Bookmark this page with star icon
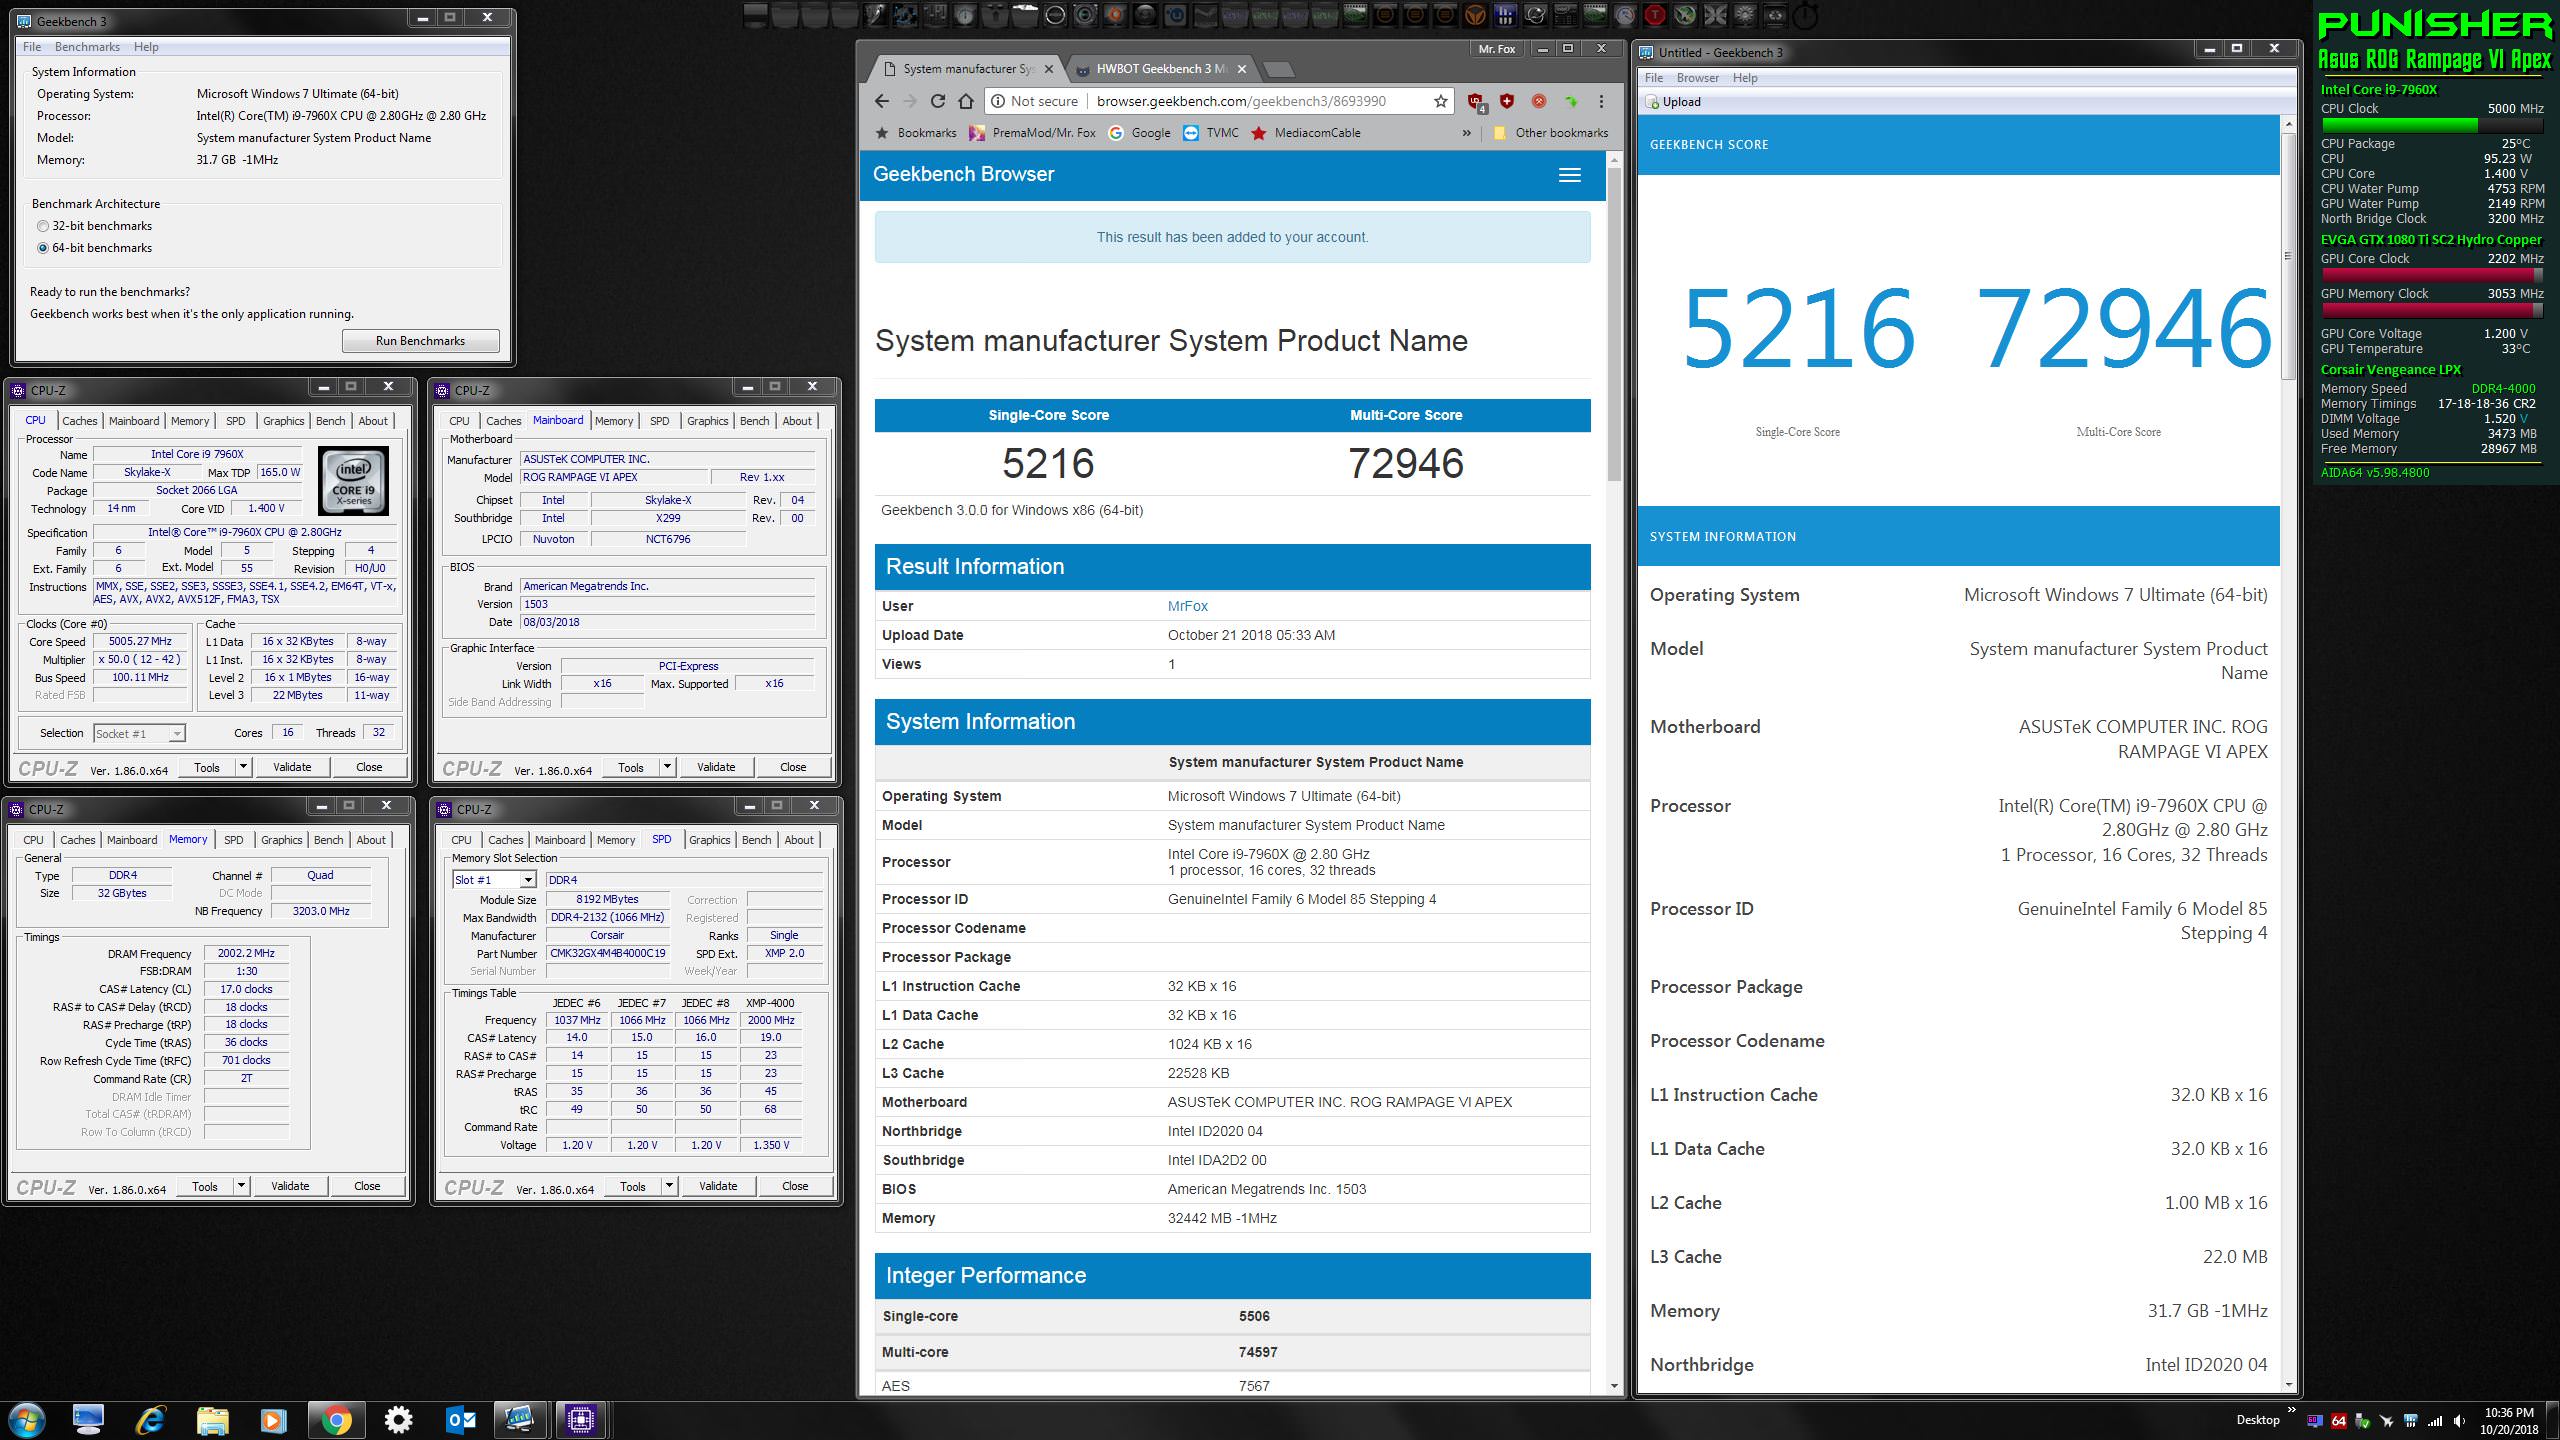The image size is (2560, 1440). tap(1440, 101)
